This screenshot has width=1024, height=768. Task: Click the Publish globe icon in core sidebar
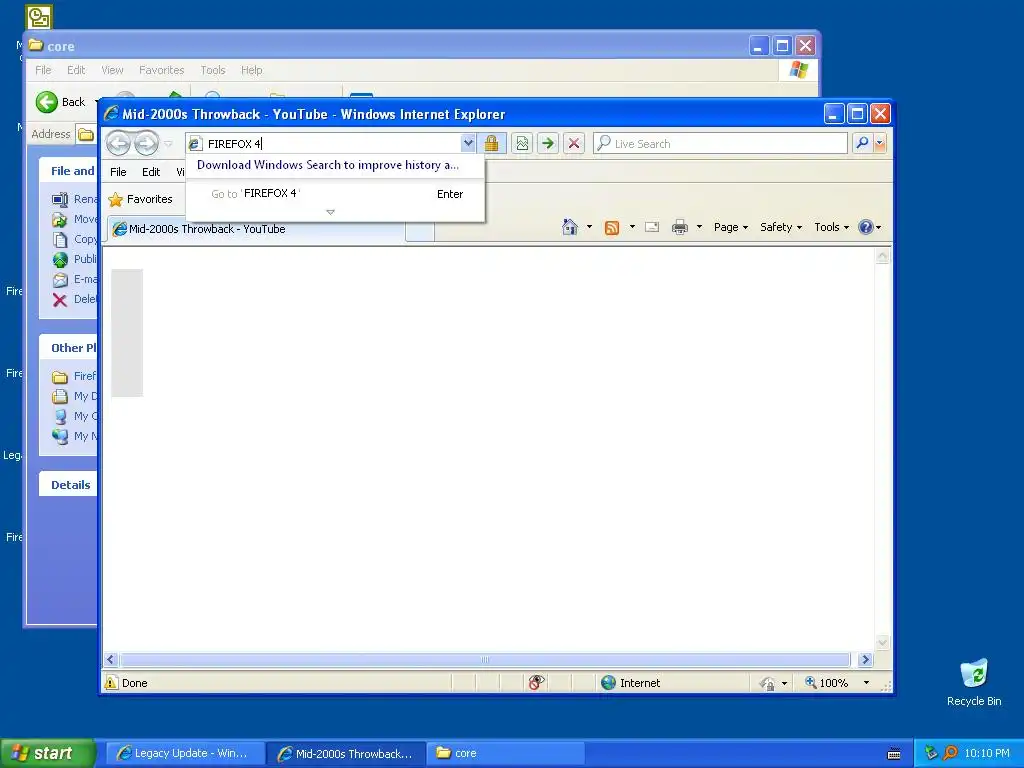point(60,260)
